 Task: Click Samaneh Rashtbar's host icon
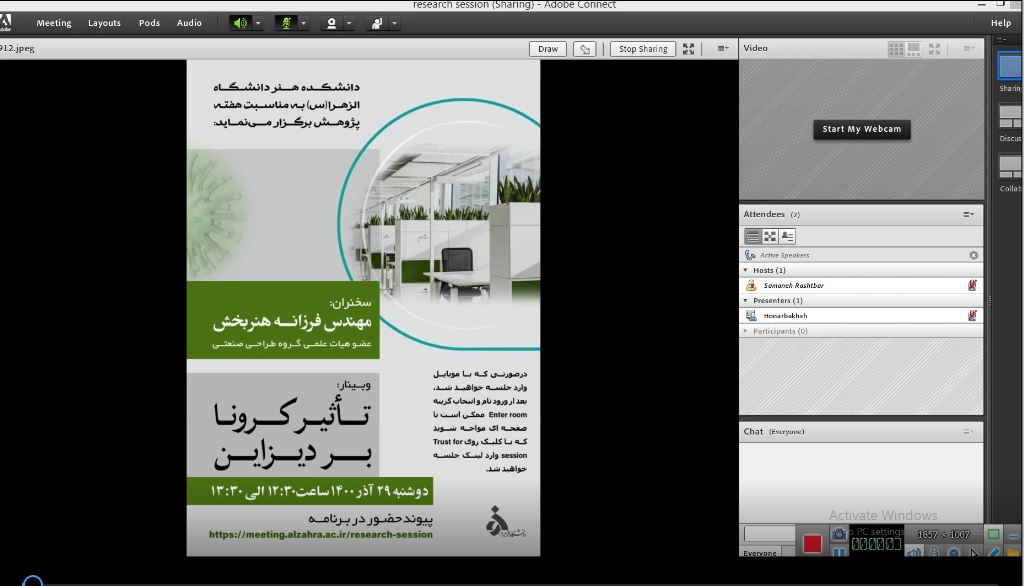click(751, 285)
